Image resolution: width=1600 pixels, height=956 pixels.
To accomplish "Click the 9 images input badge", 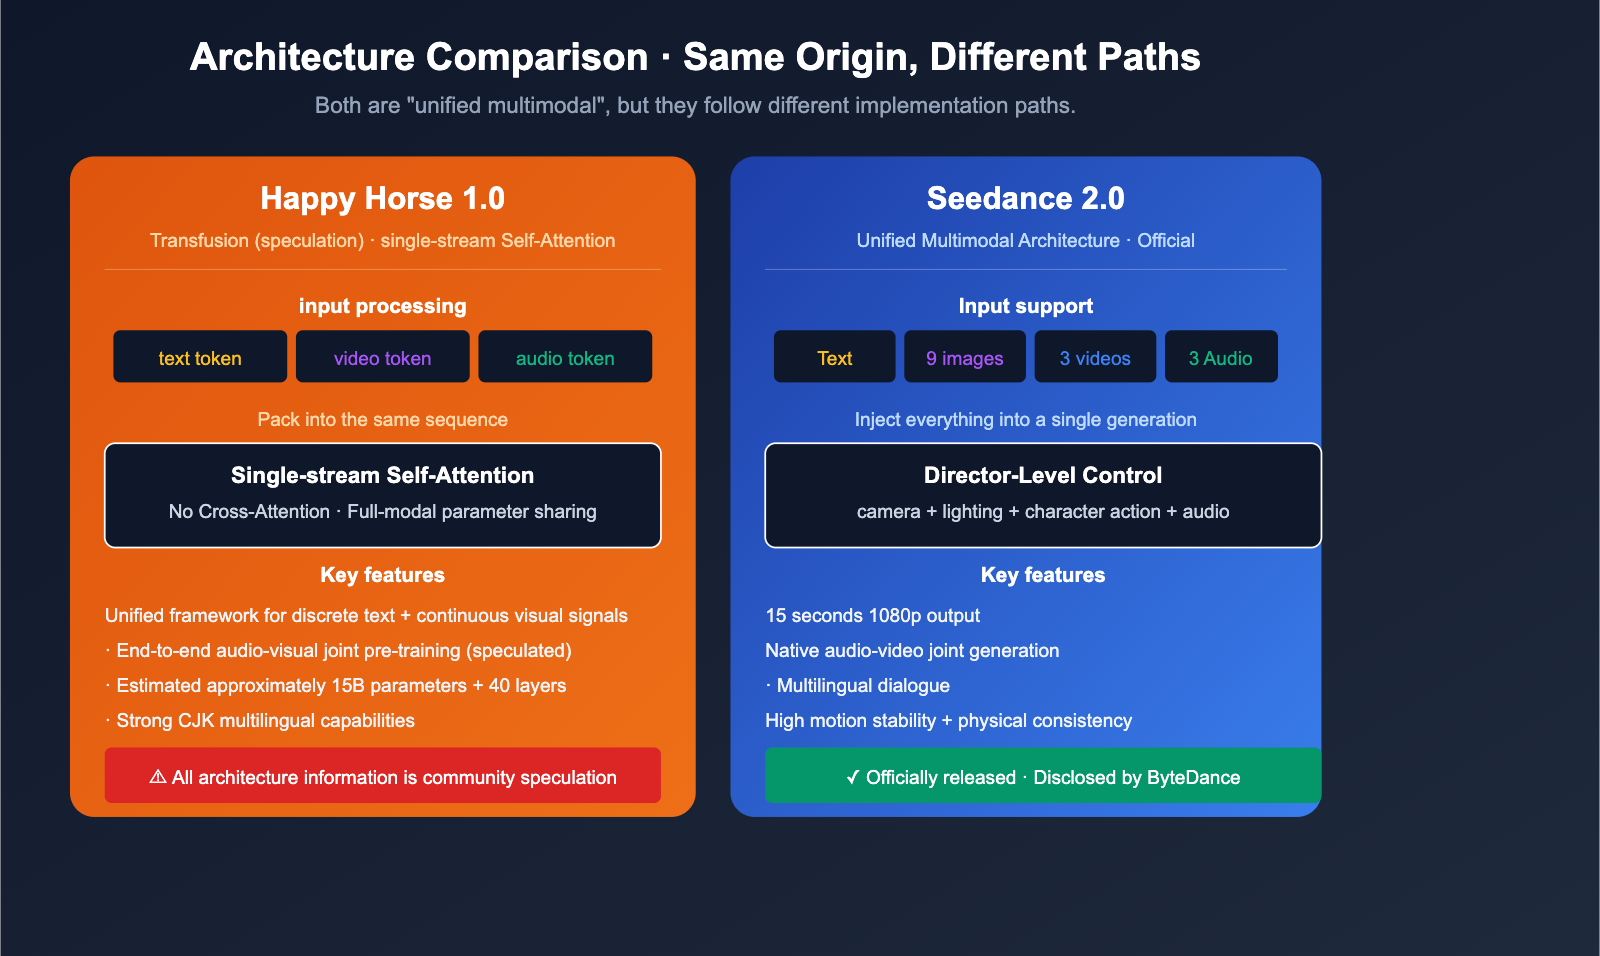I will pos(964,356).
